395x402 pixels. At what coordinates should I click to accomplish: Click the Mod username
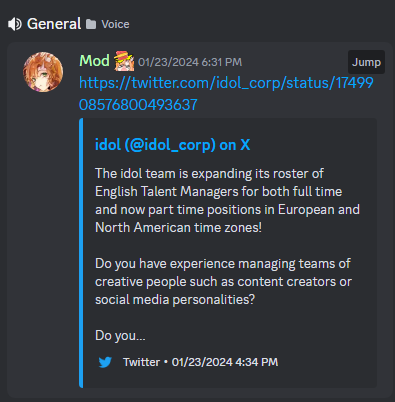coord(94,61)
